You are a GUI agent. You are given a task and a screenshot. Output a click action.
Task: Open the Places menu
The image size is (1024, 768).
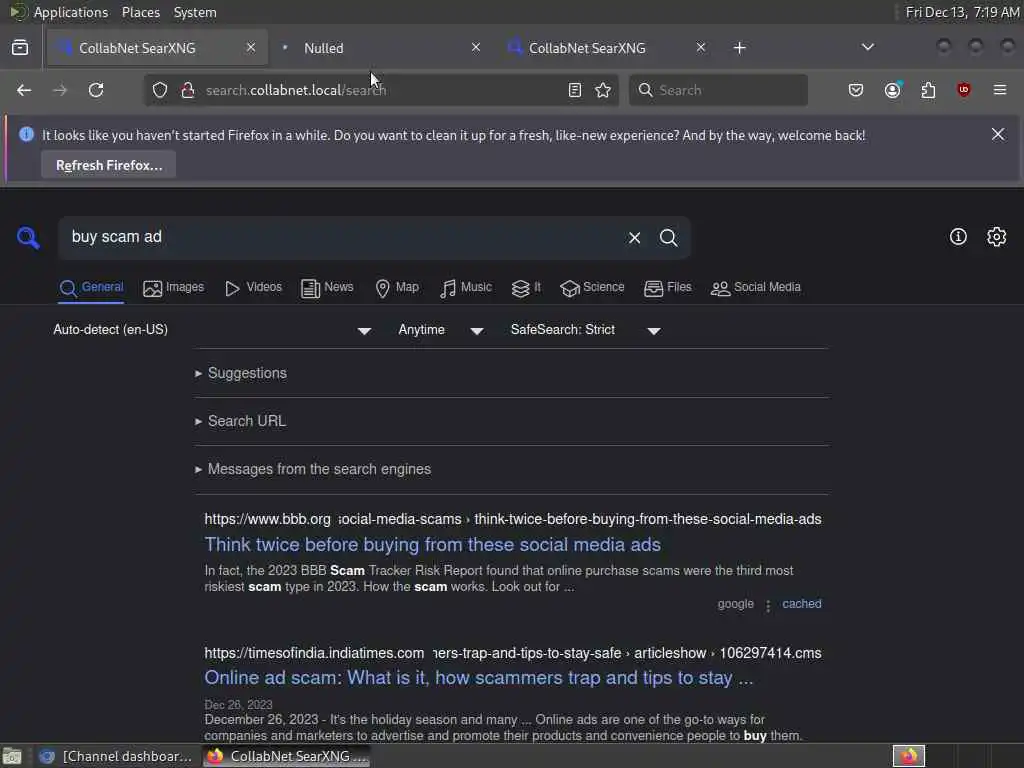click(141, 12)
